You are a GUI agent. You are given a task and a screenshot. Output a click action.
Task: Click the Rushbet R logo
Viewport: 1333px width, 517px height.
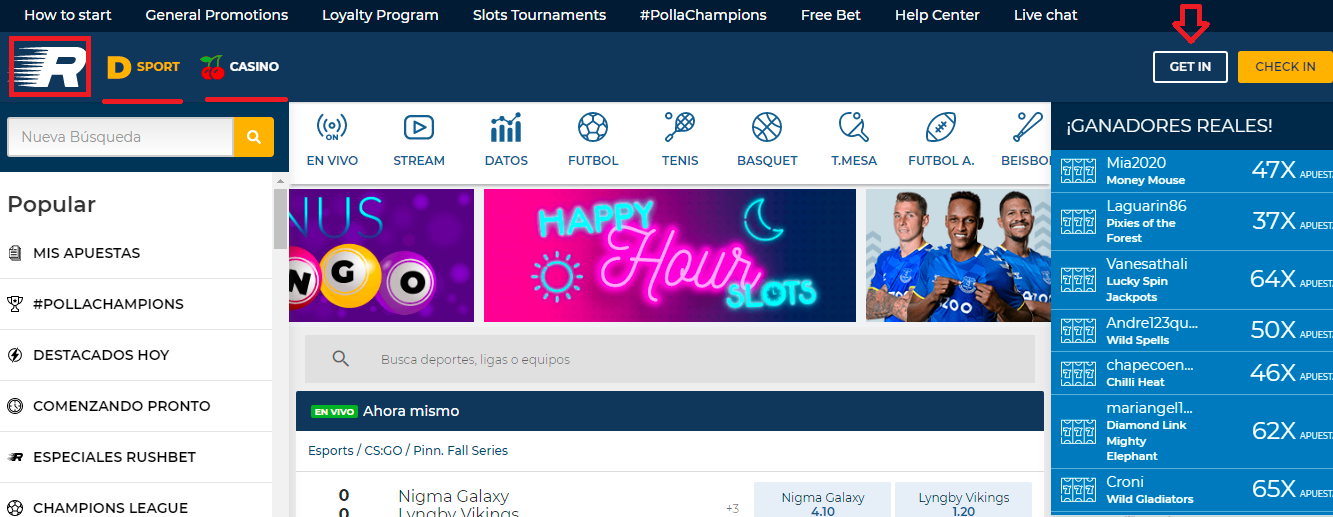click(x=50, y=66)
